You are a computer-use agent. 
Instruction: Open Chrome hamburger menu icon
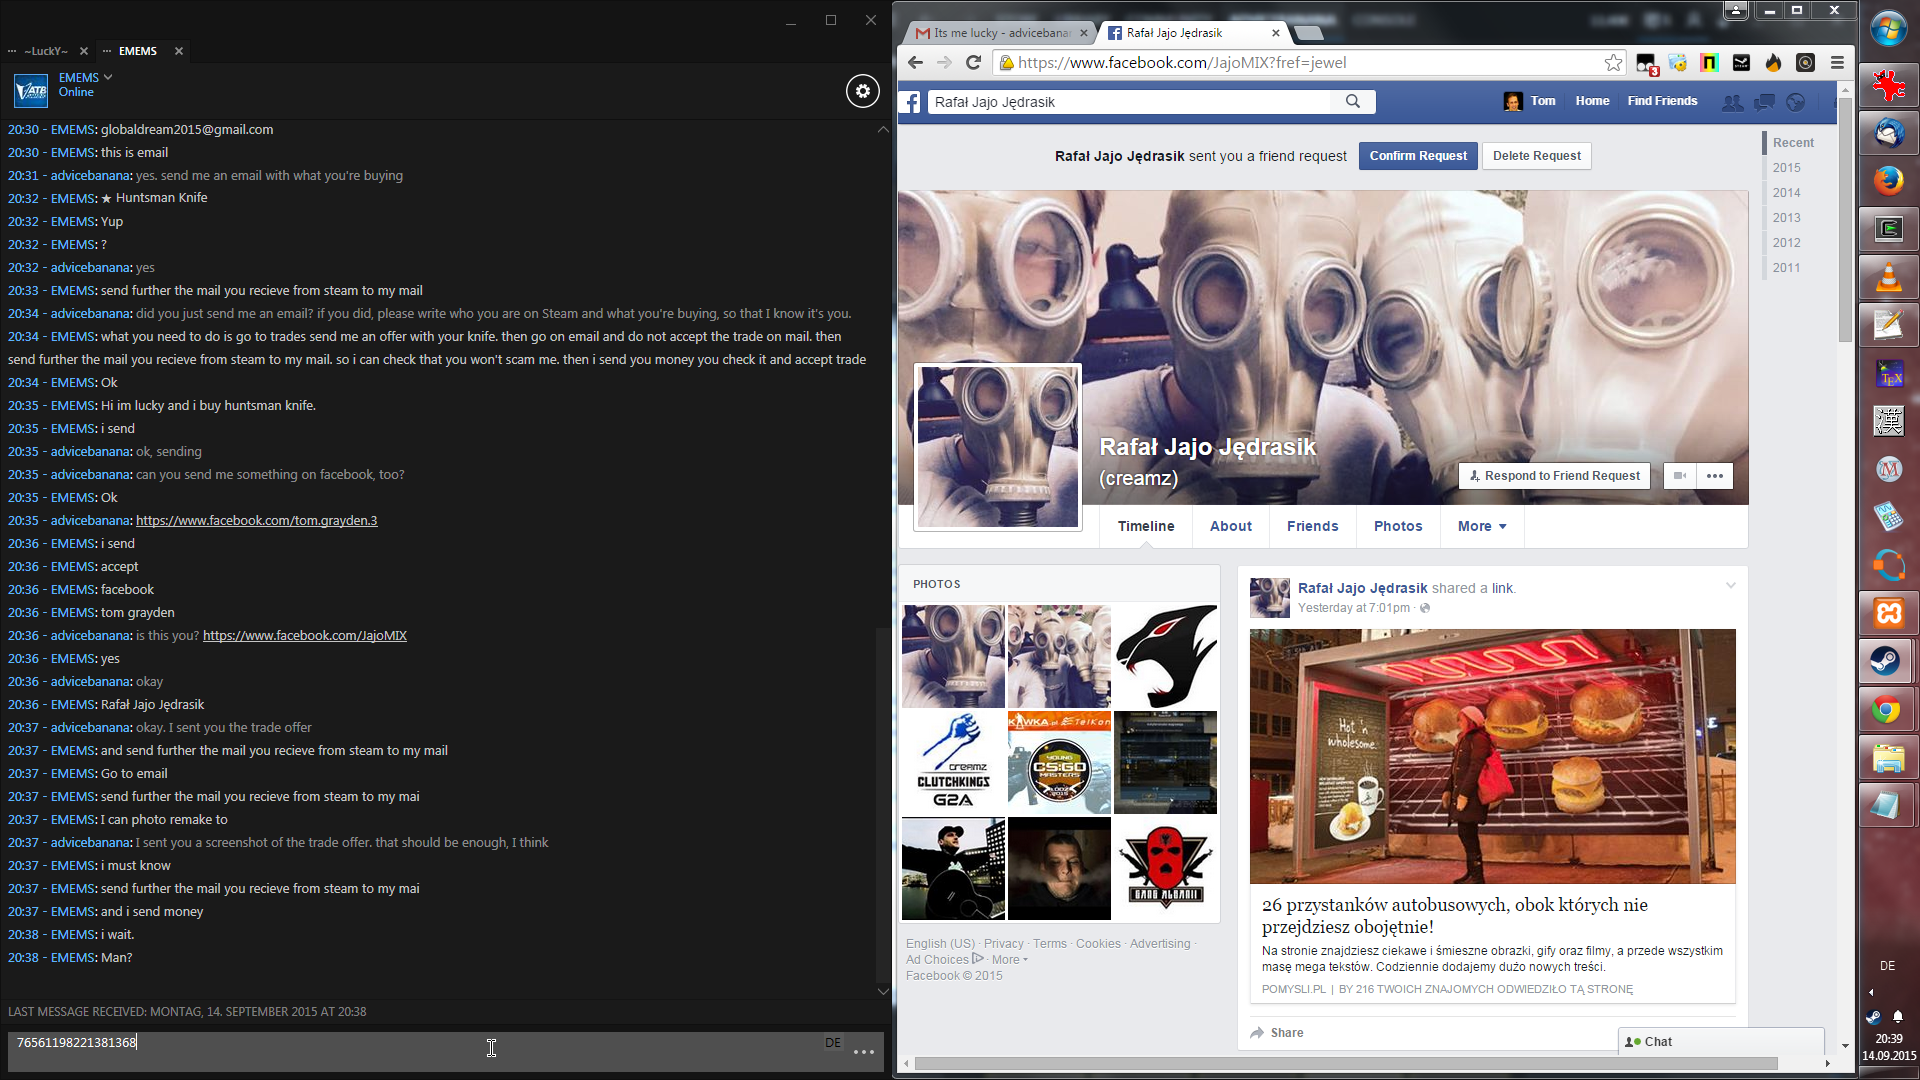[x=1837, y=63]
